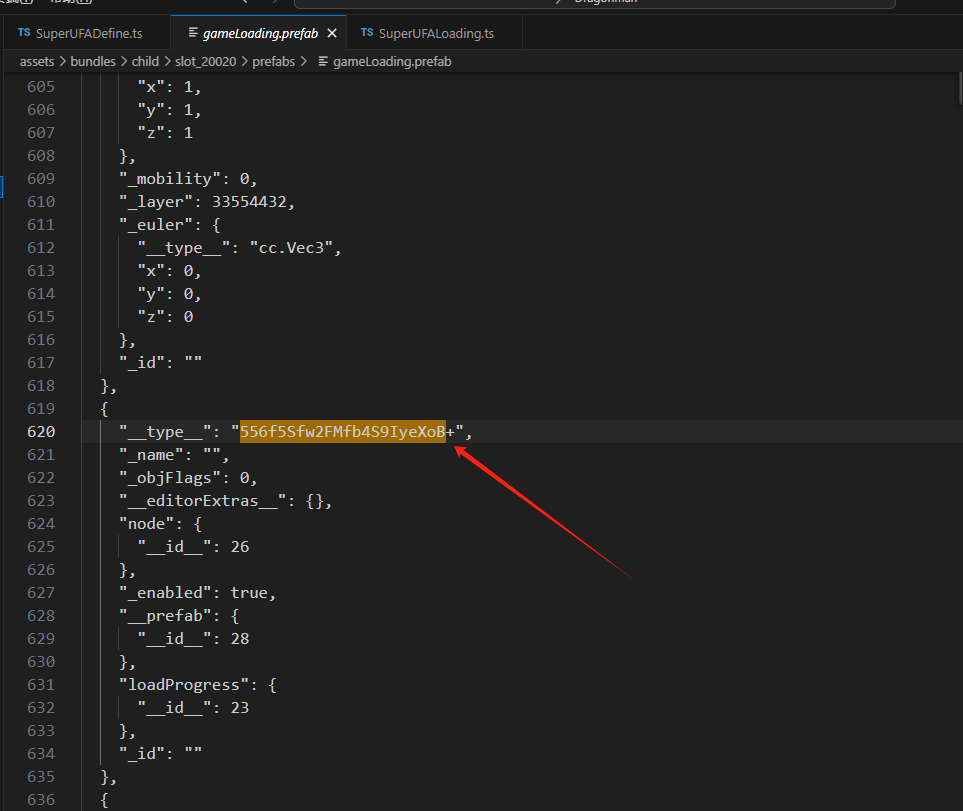Click the file icon in breadcrumb
Viewport: 963px width, 811px height.
click(323, 61)
